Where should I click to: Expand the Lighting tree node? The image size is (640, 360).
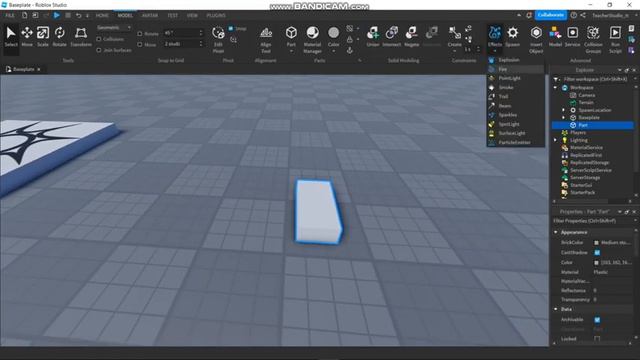pos(556,140)
